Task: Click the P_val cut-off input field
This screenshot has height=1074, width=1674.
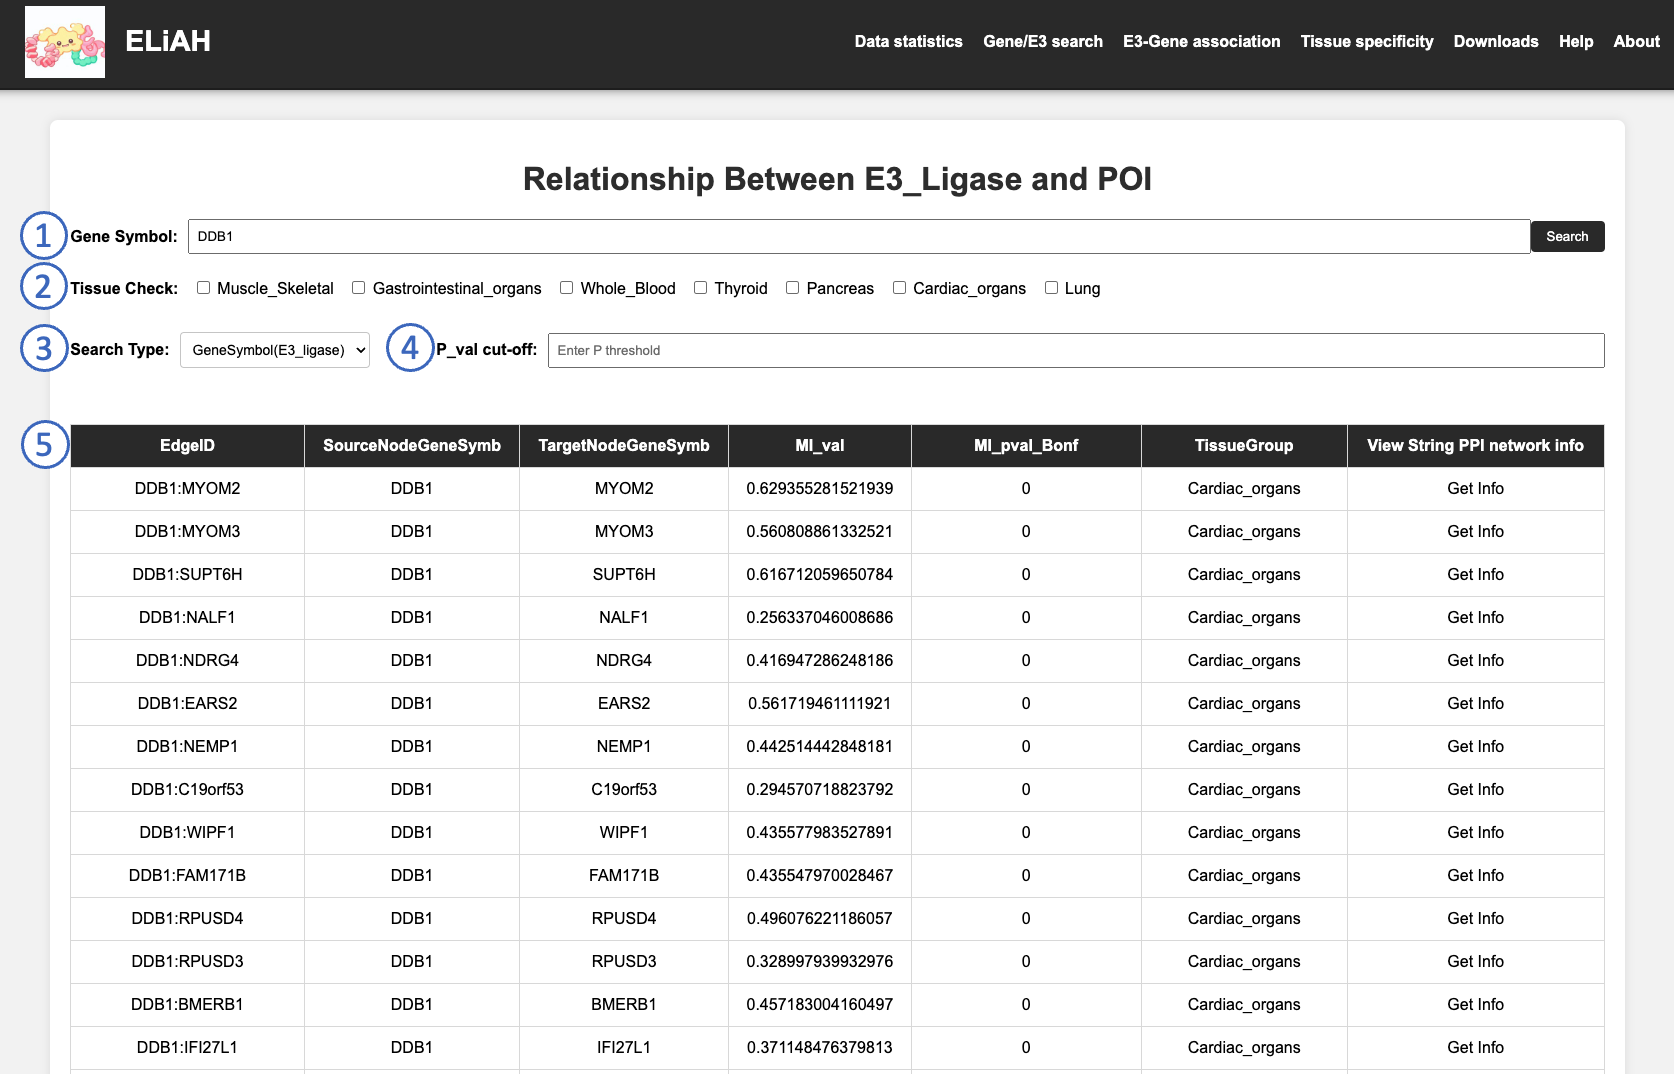Action: (1076, 350)
